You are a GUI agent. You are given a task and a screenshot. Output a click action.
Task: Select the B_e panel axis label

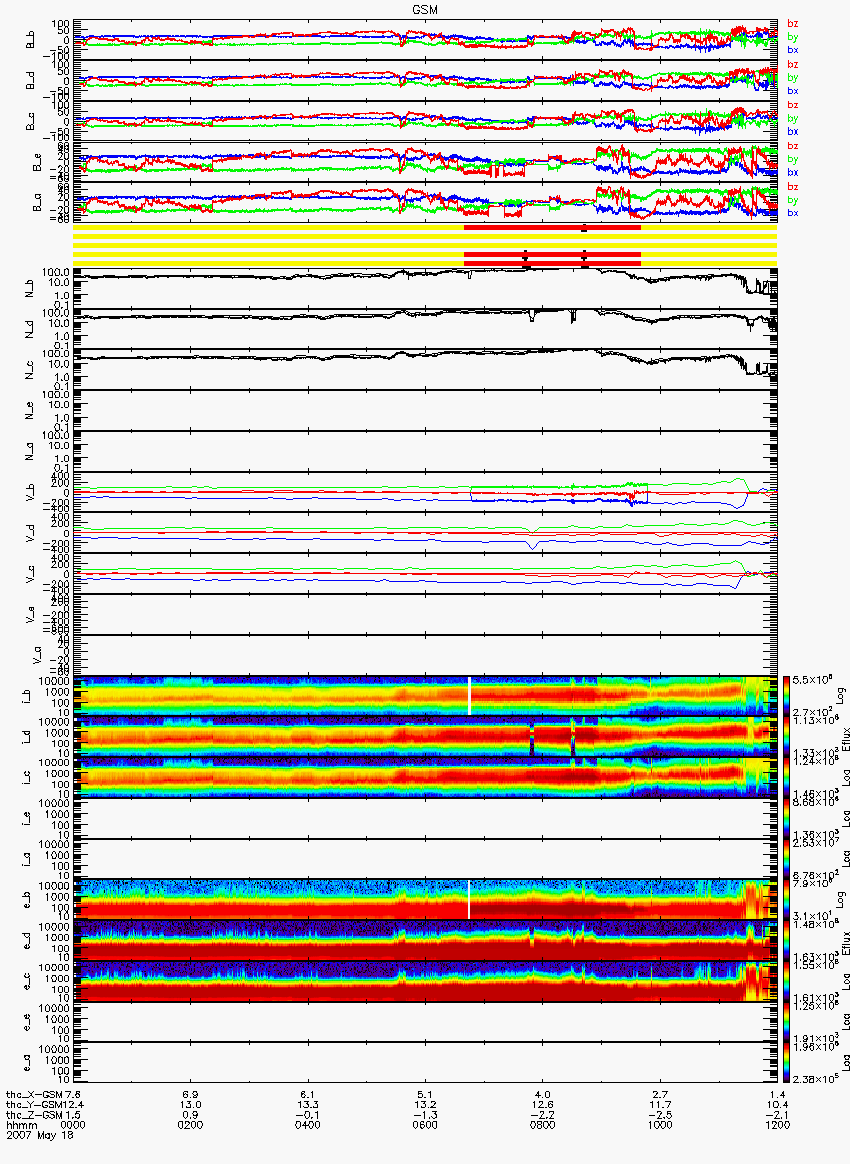click(x=36, y=163)
